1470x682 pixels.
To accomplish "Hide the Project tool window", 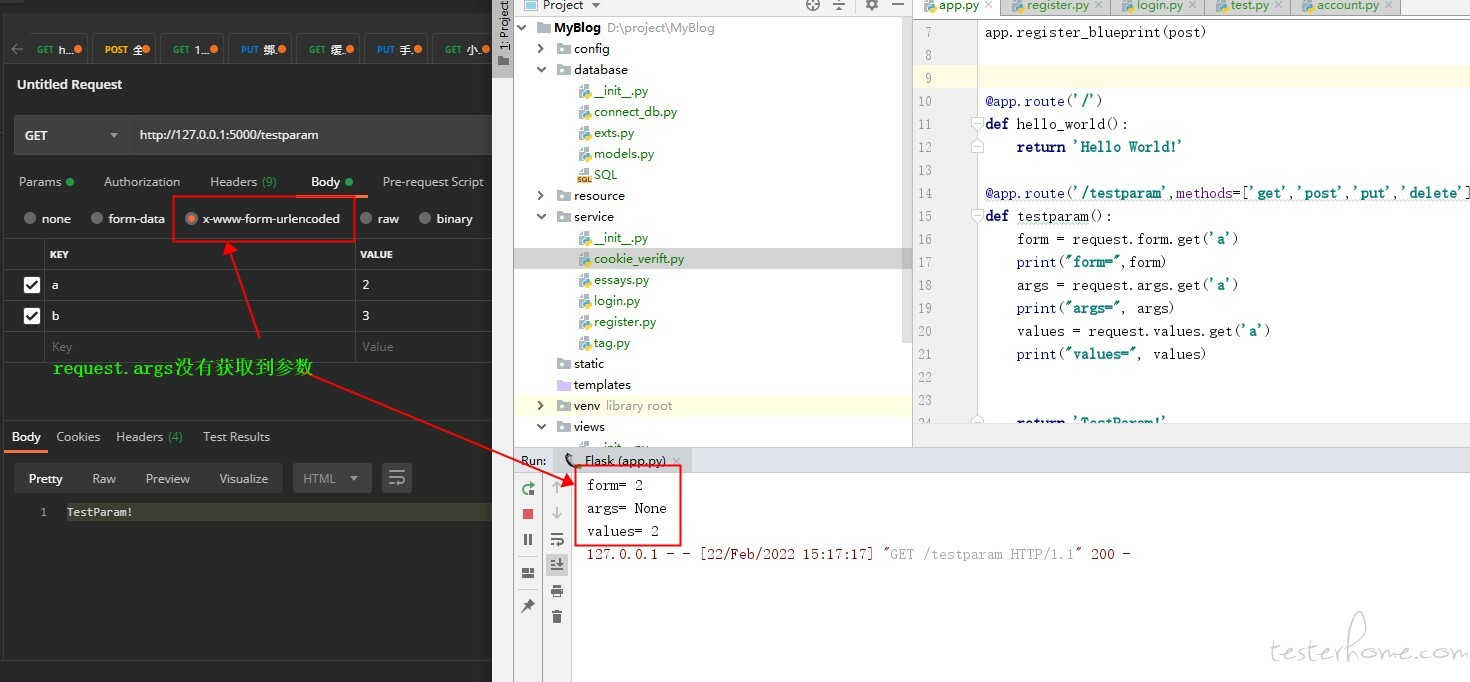I will click(x=897, y=5).
